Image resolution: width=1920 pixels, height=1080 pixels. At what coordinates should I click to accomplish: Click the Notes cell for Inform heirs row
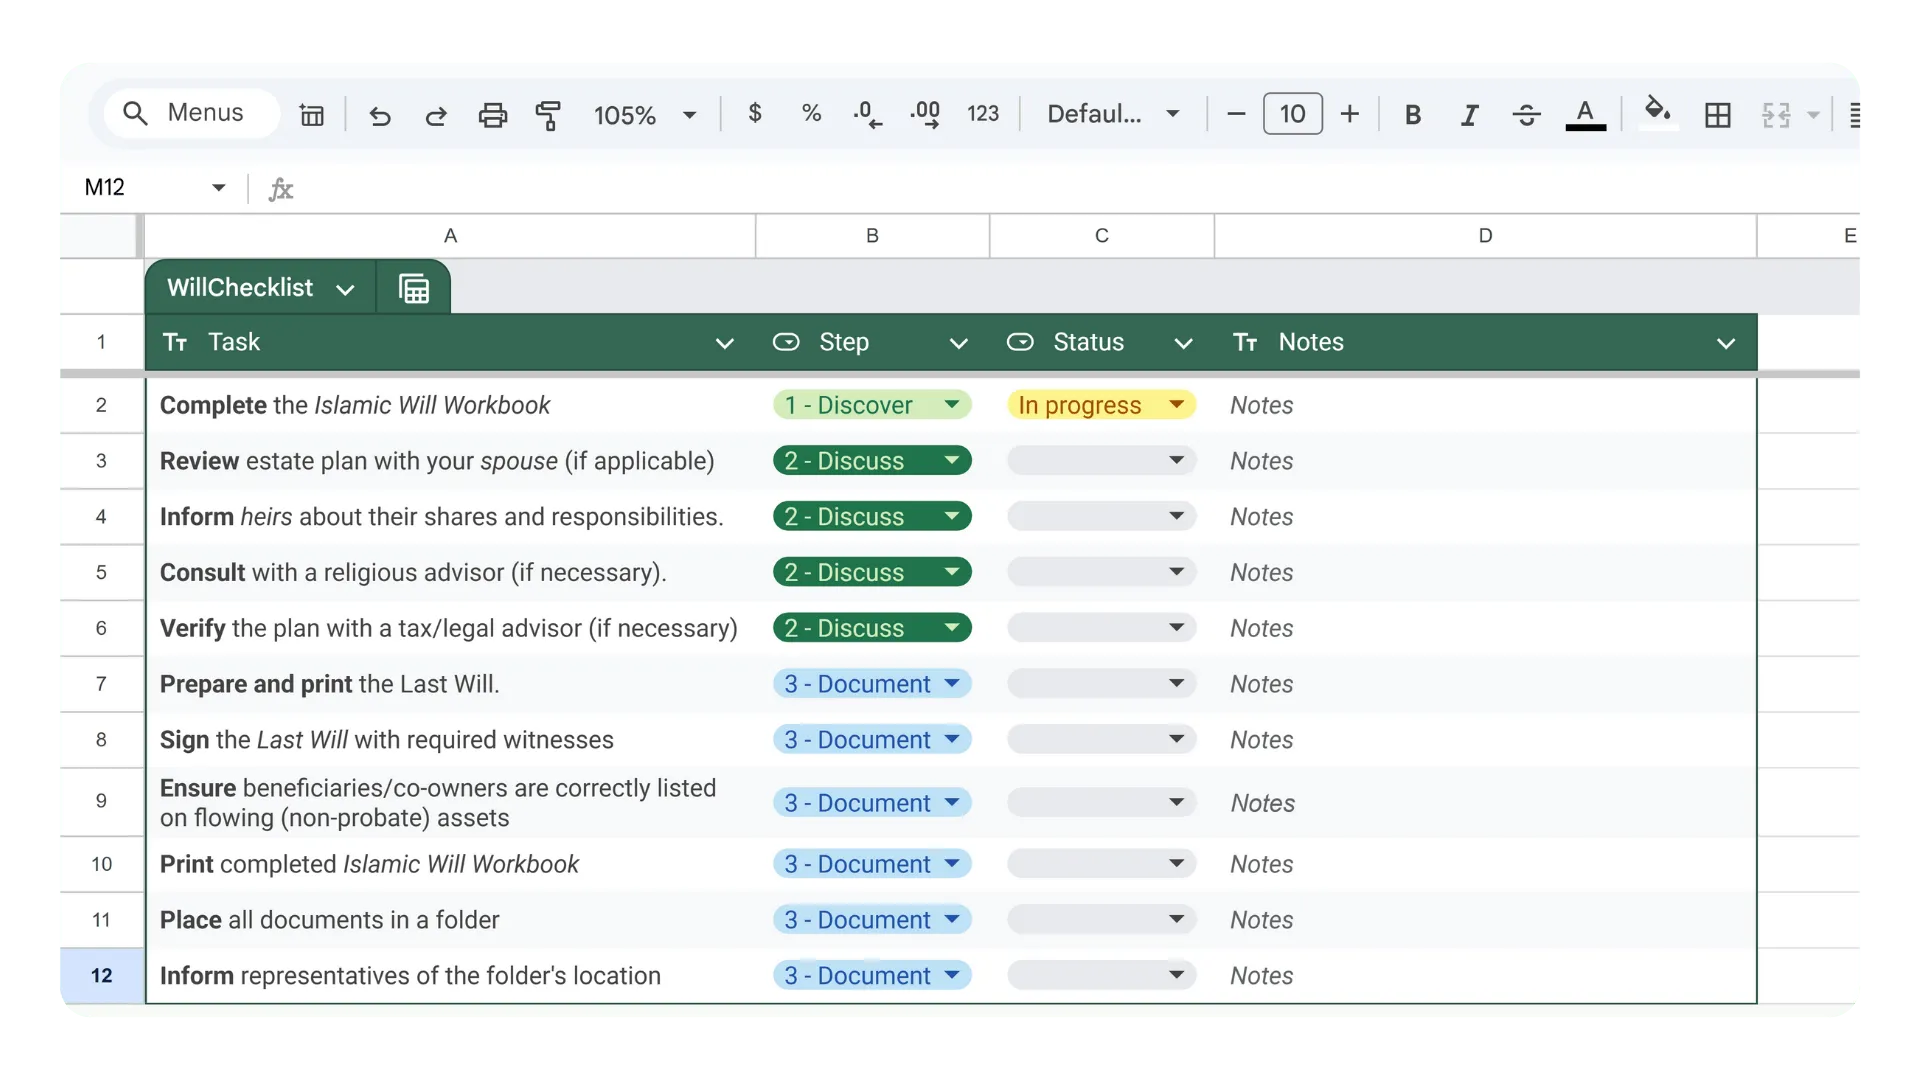[x=1485, y=517]
